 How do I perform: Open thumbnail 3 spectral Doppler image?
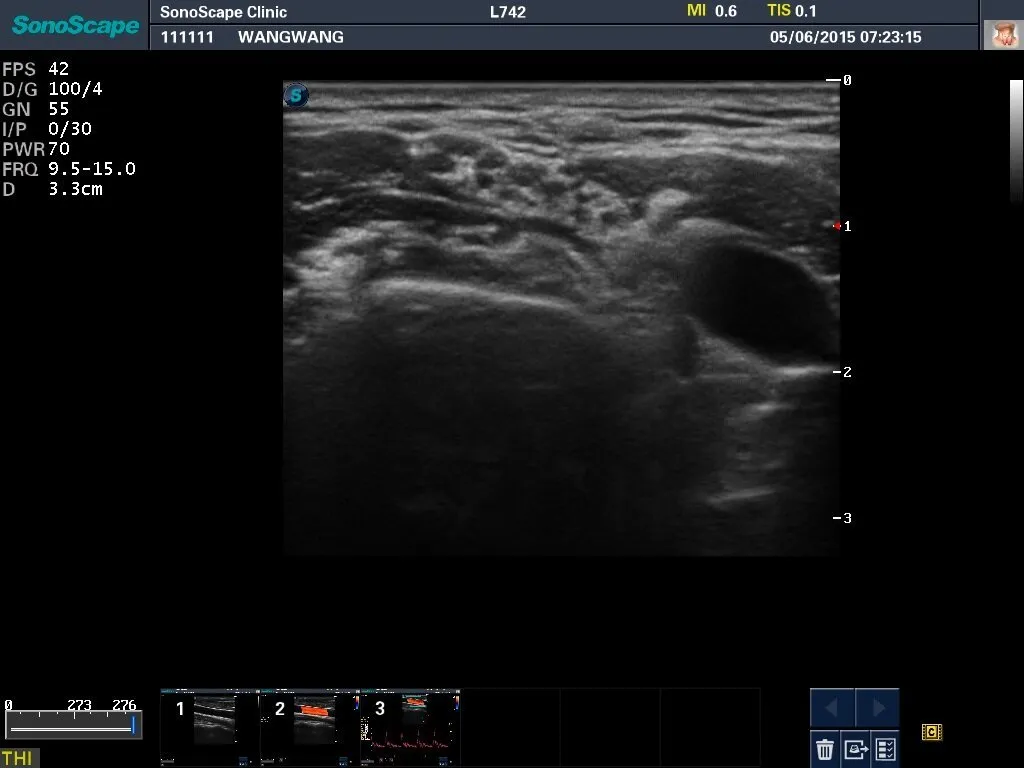[410, 726]
